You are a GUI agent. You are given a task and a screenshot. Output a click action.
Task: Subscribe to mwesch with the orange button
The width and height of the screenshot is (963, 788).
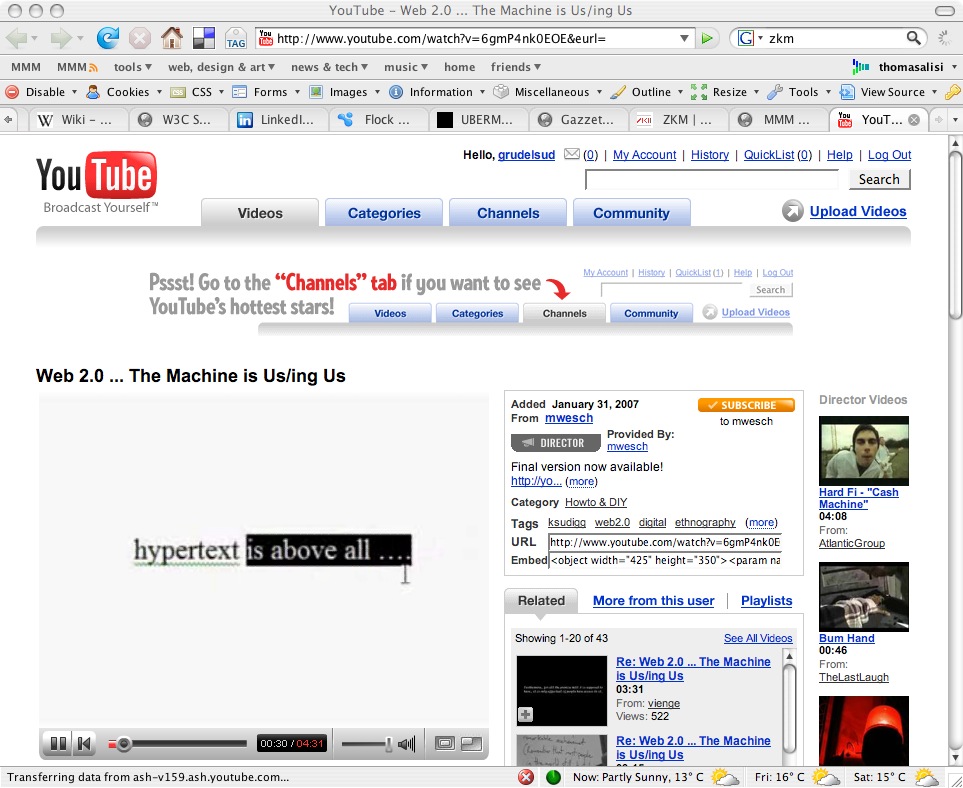pyautogui.click(x=746, y=405)
